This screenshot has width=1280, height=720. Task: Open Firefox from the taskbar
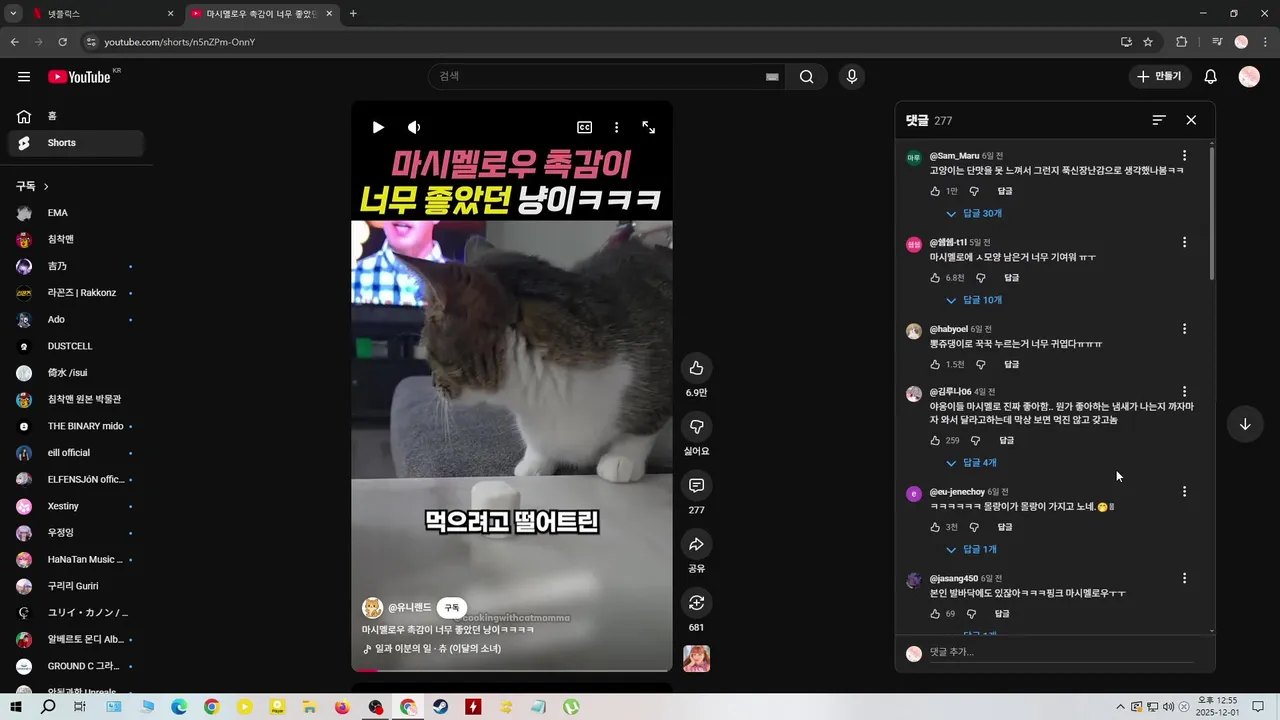click(x=342, y=707)
